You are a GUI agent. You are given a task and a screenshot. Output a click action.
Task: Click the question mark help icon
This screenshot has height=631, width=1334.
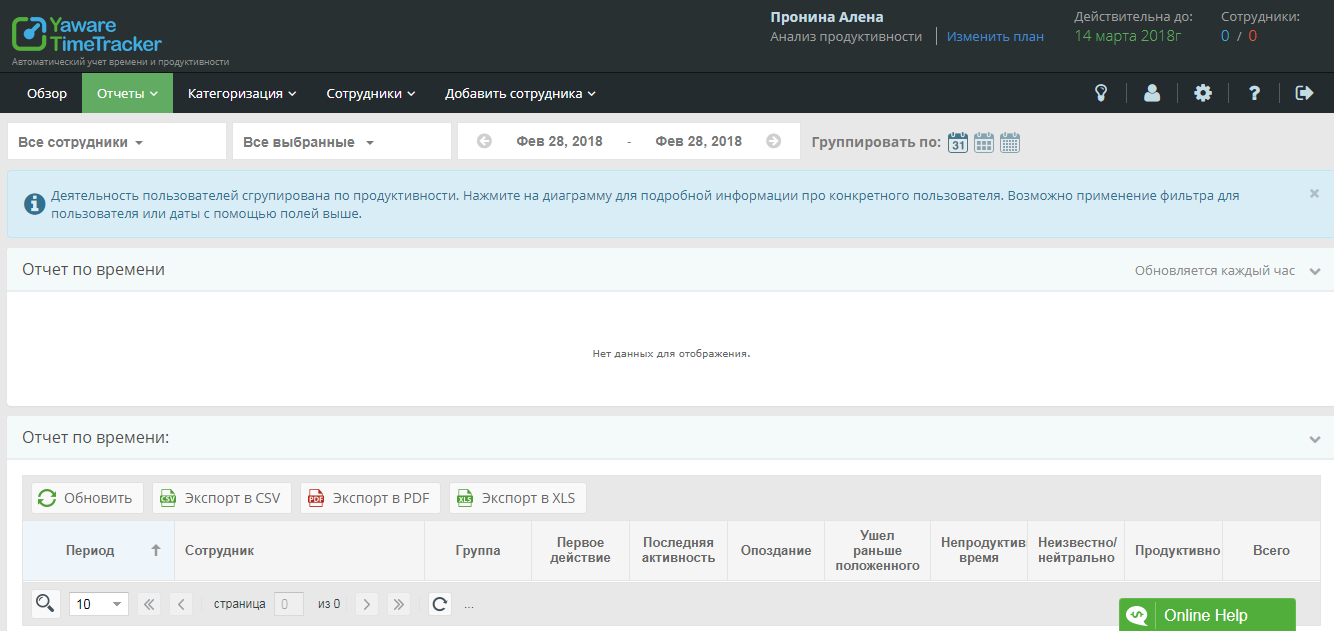pos(1254,93)
